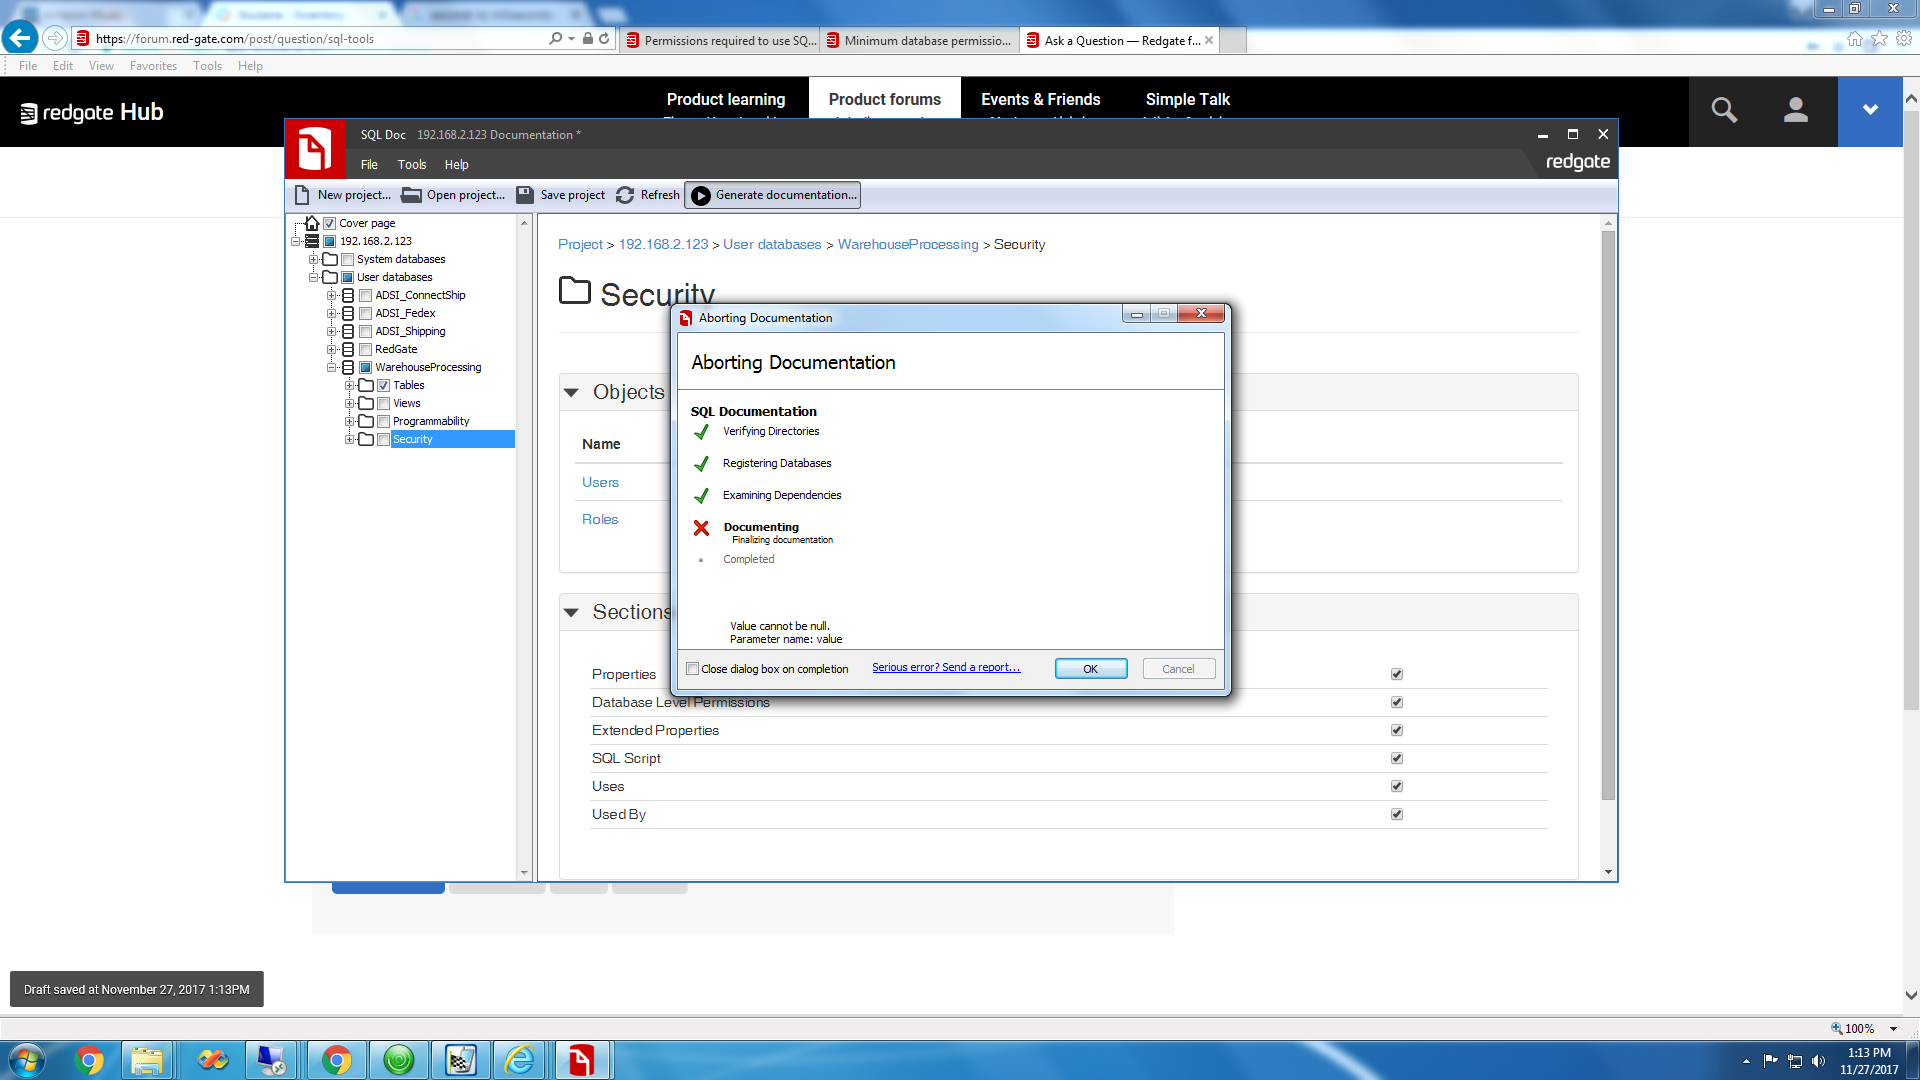Viewport: 1920px width, 1080px height.
Task: Click the Open project folder icon
Action: [411, 195]
